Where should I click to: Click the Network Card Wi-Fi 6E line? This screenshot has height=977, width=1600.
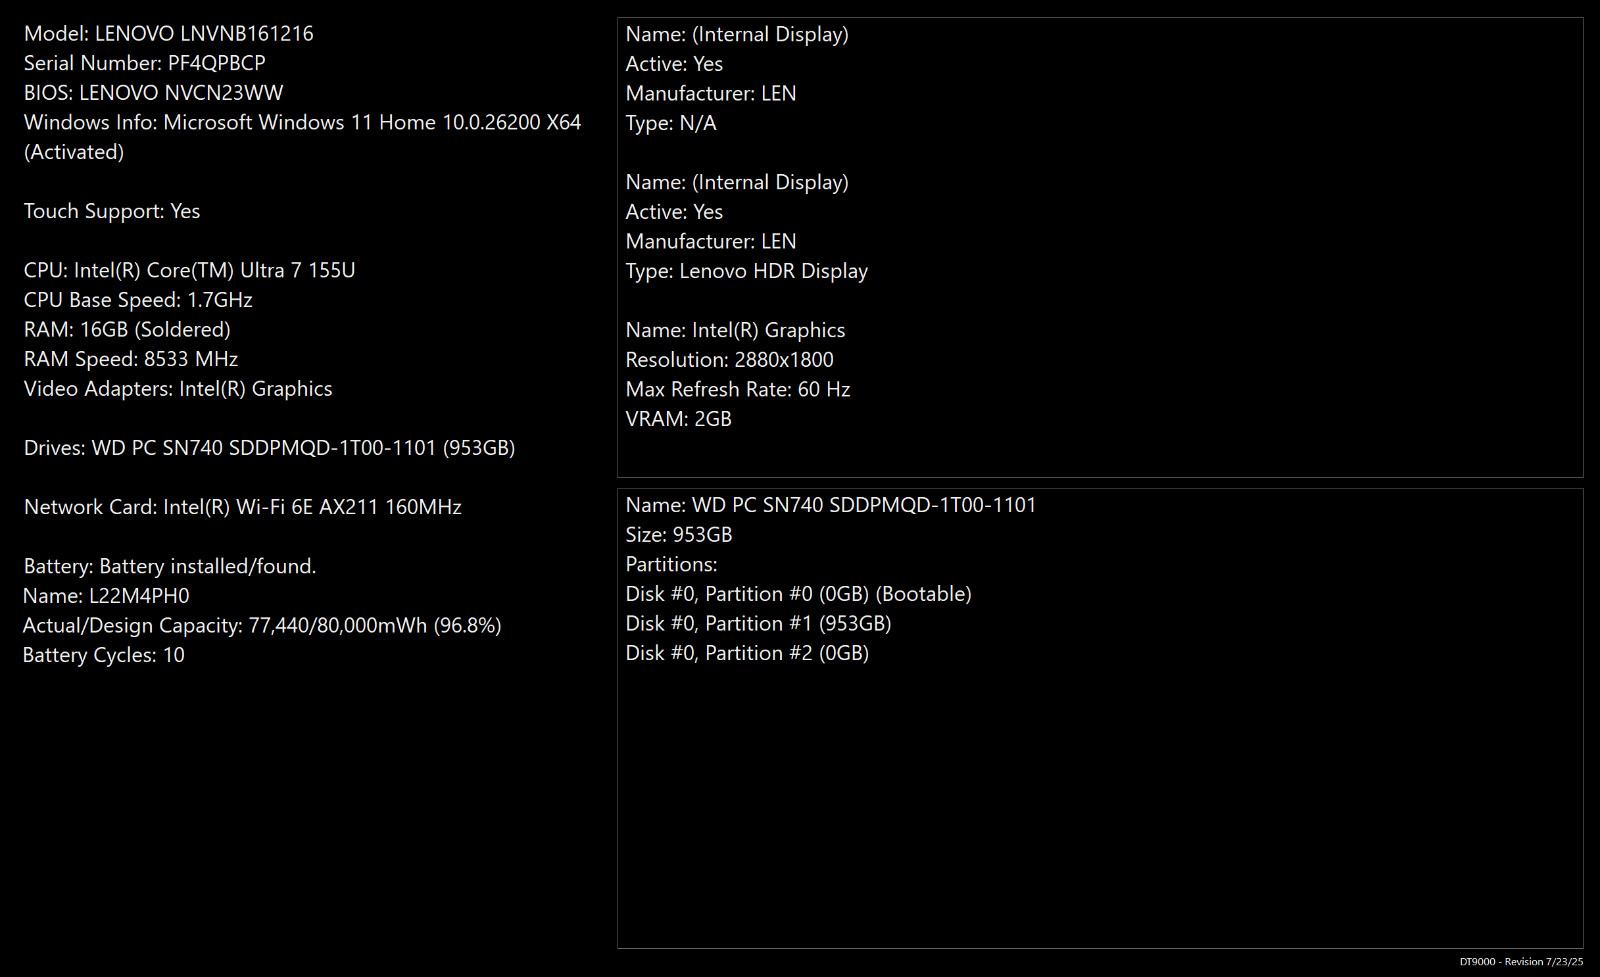[243, 507]
